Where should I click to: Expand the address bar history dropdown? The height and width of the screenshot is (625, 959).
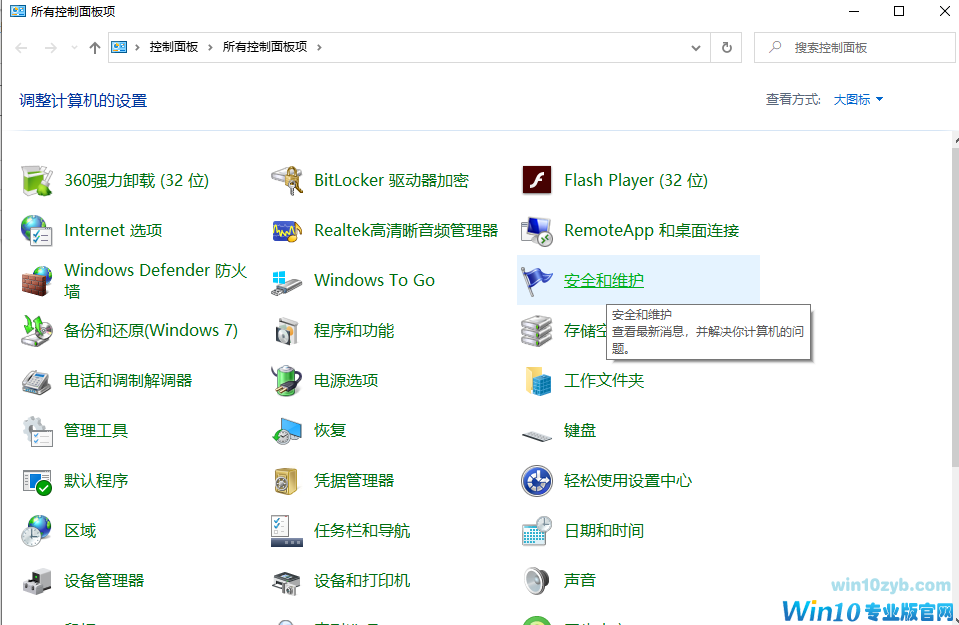[x=696, y=47]
